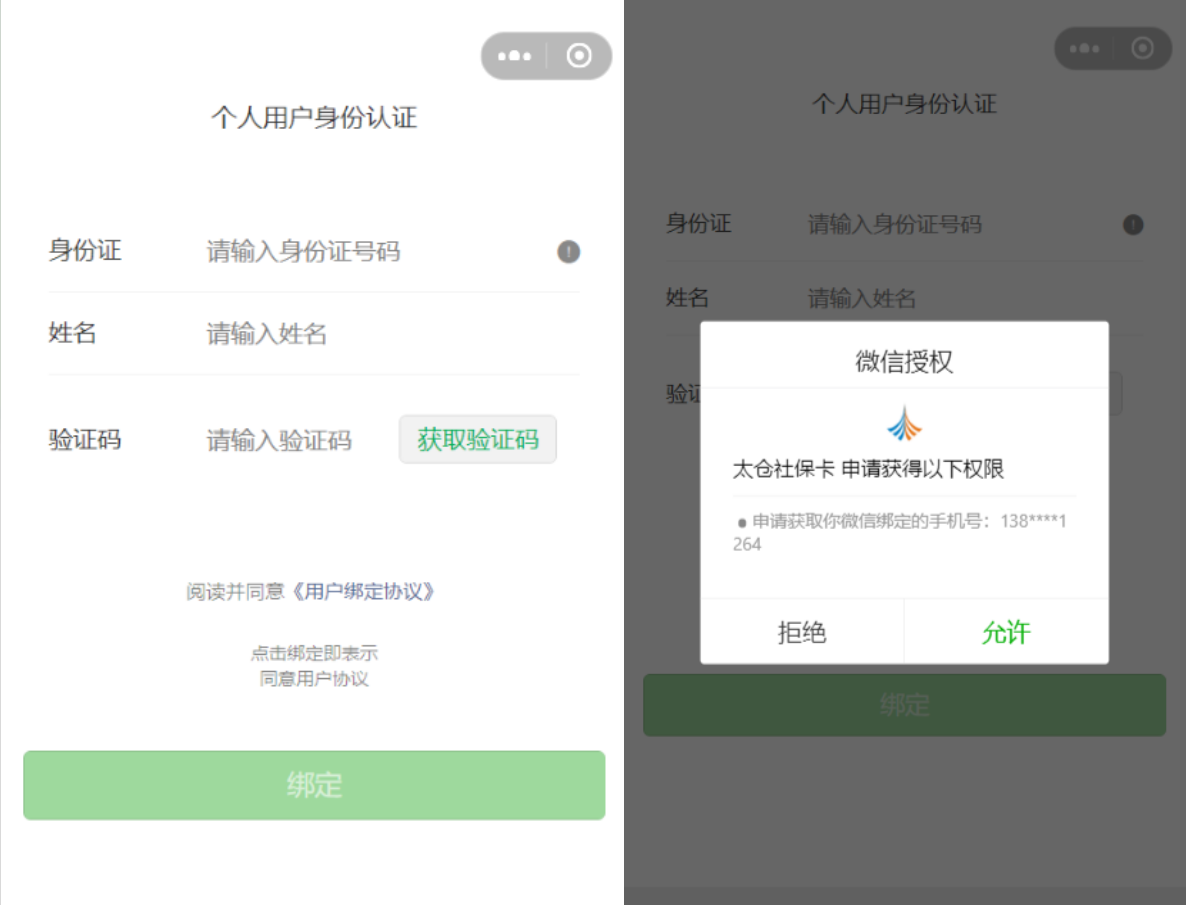Image resolution: width=1186 pixels, height=905 pixels.
Task: Click the right screen 身份证 label
Action: [699, 223]
